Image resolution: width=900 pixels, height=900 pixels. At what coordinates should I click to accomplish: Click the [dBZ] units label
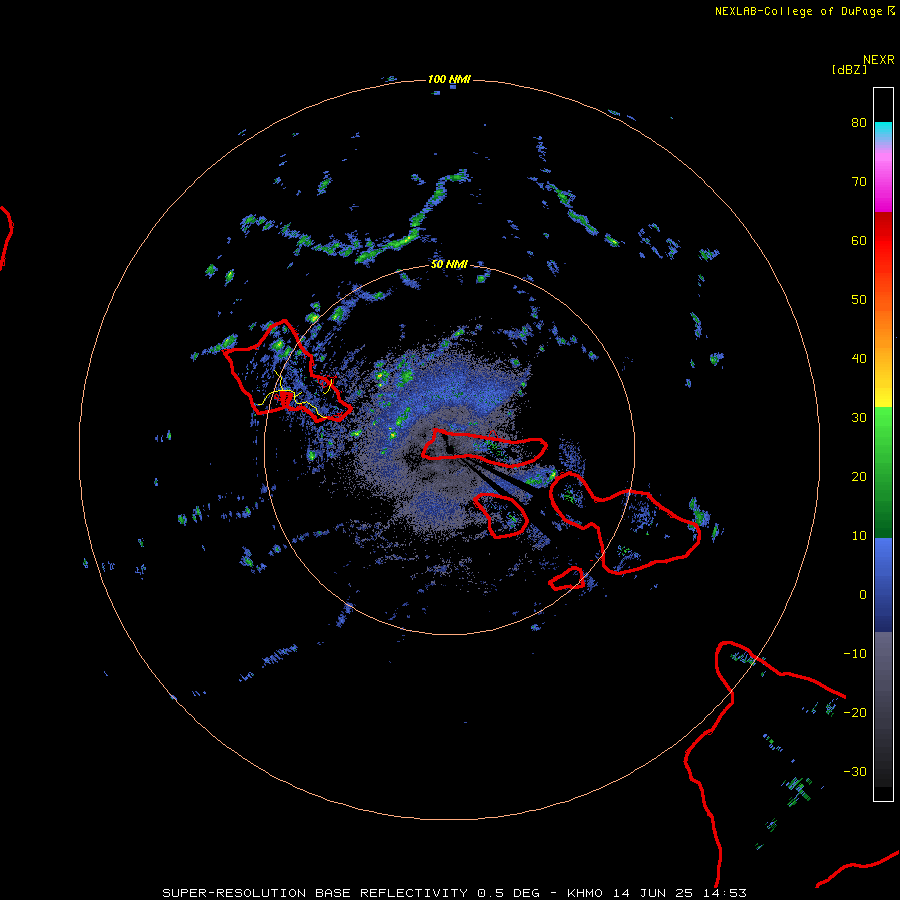point(849,69)
